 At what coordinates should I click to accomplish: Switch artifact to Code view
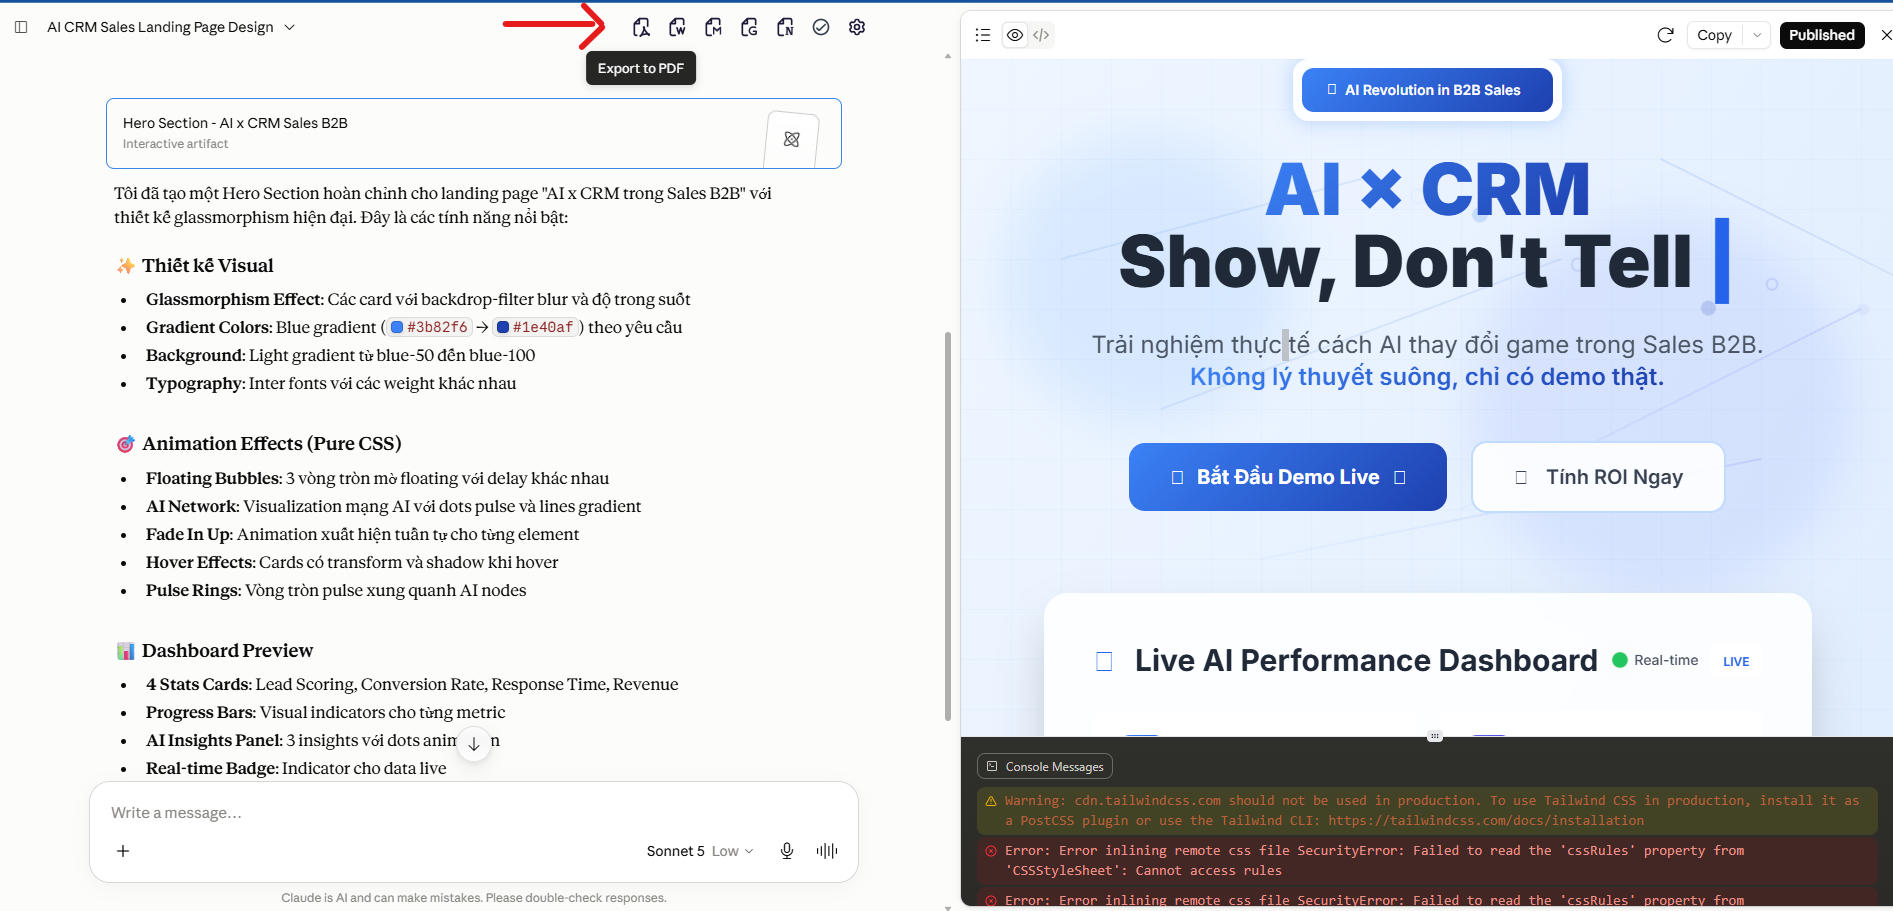click(1041, 35)
